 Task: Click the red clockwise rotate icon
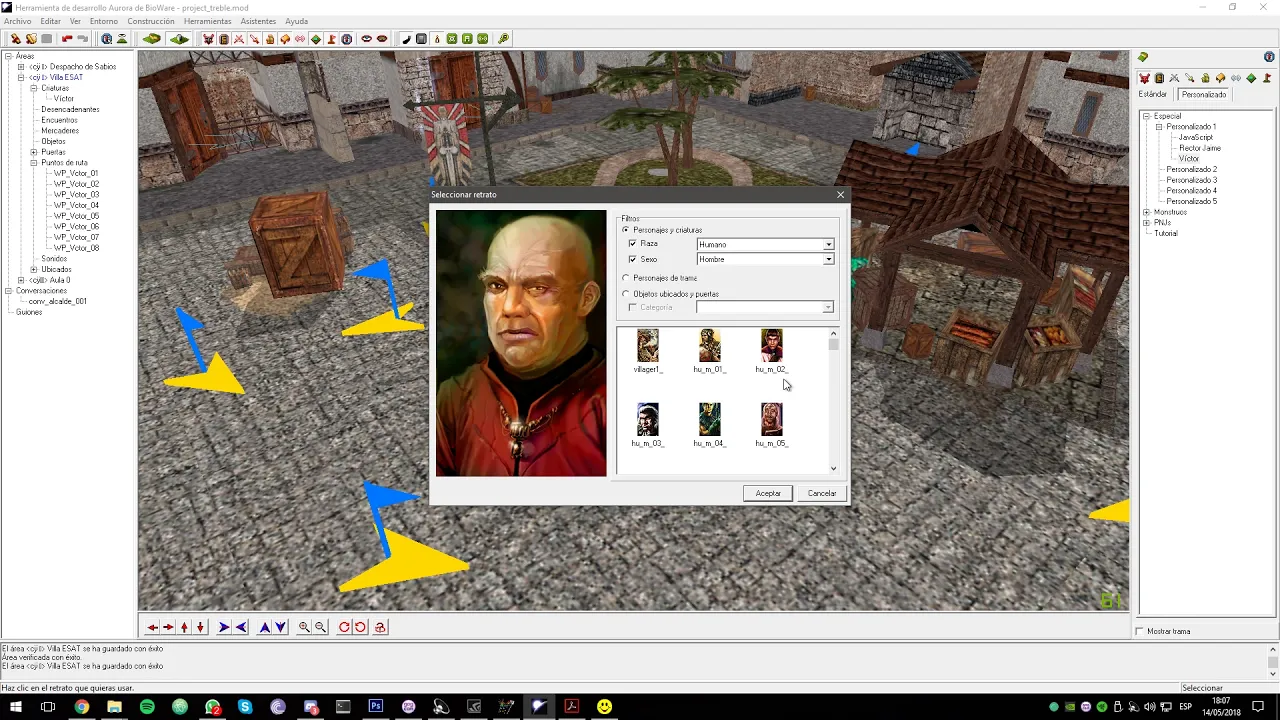coord(344,627)
